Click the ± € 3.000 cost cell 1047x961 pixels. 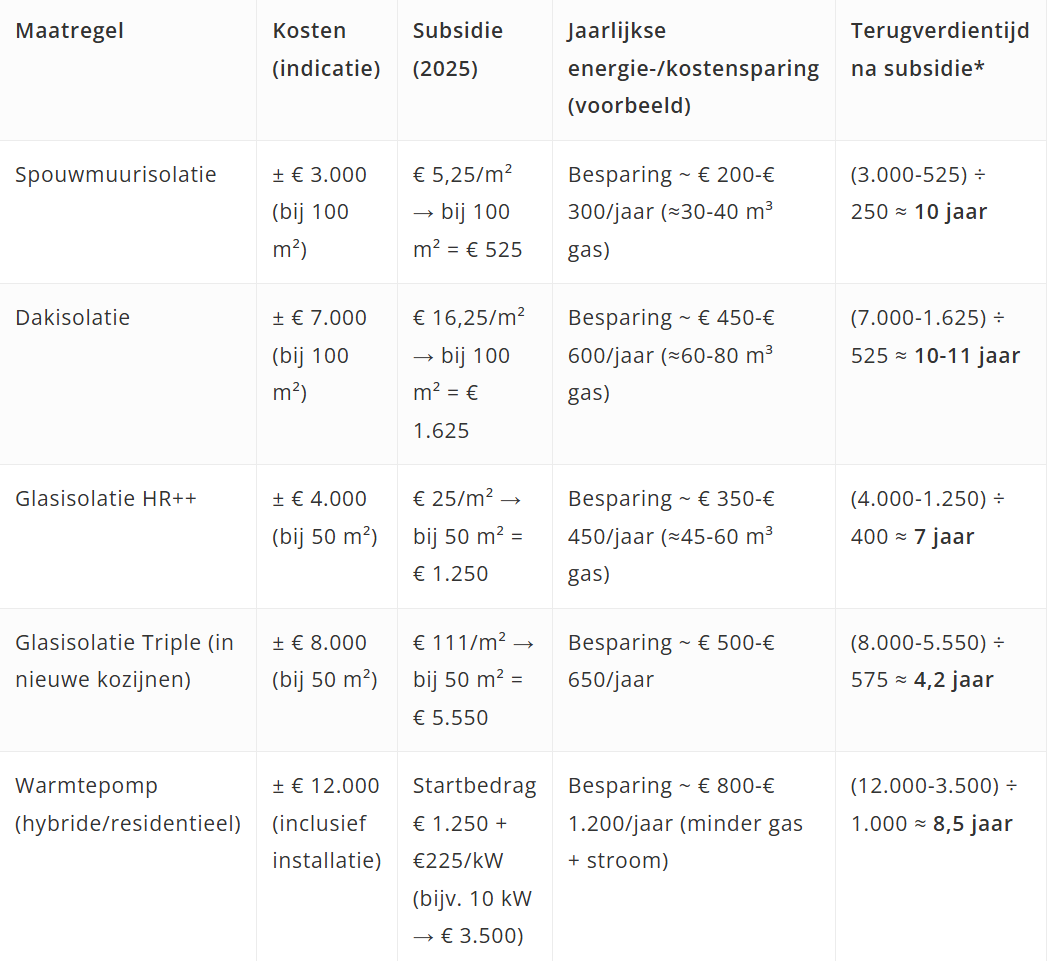tap(320, 212)
